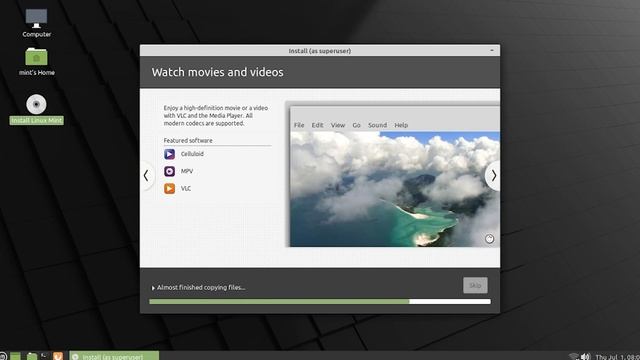Screen dimensions: 640x360
Task: Open the Computer desktop icon
Action: [36, 19]
